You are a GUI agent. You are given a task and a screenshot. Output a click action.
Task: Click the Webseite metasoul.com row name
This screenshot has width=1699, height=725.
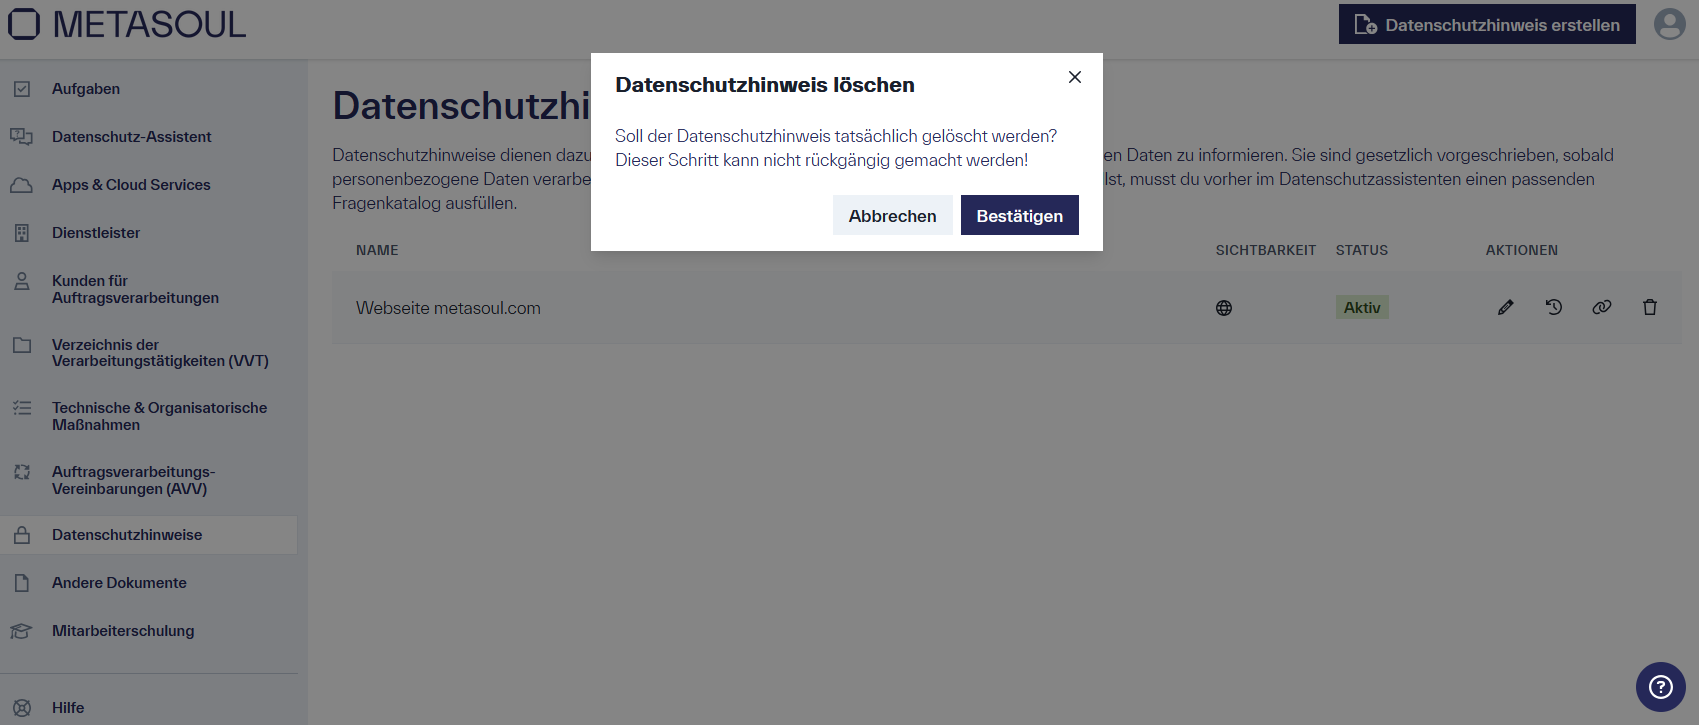(448, 308)
